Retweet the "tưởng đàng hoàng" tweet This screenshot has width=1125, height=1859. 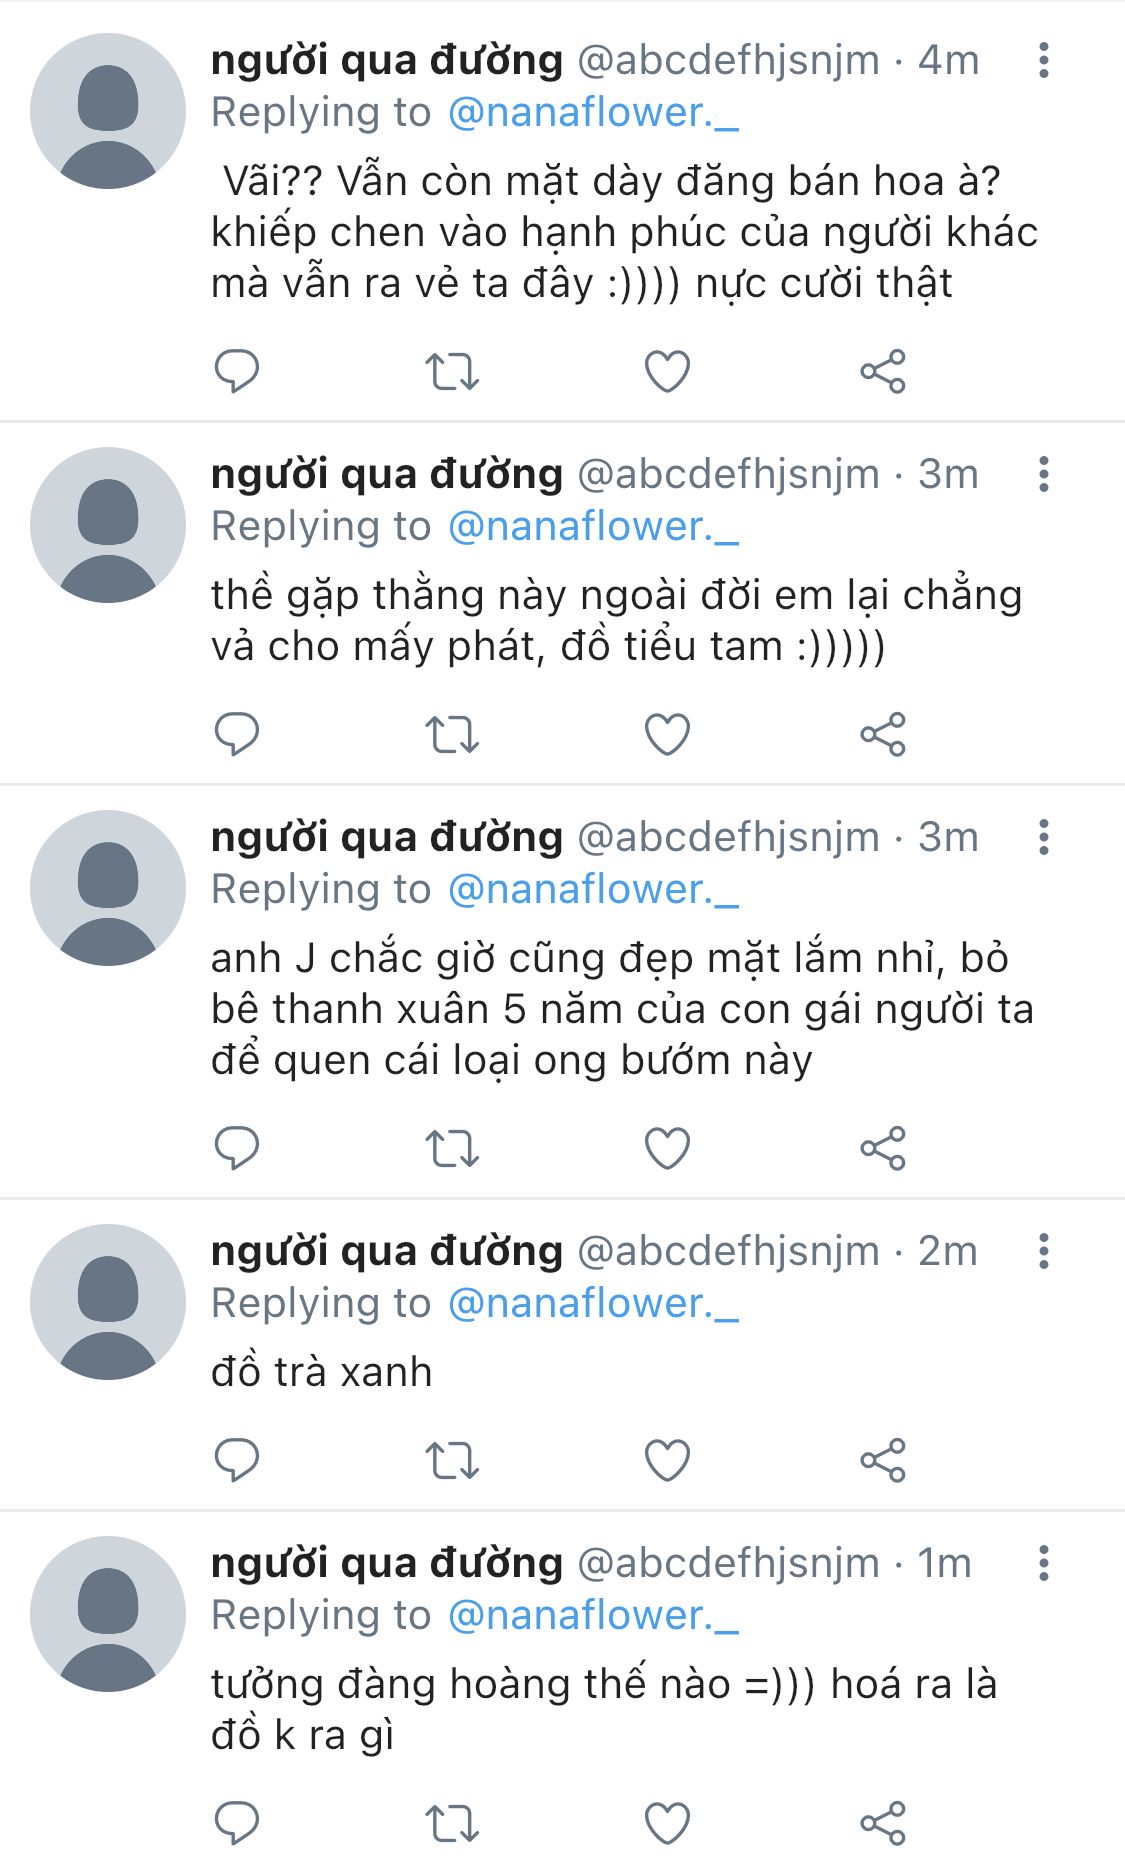click(452, 1822)
